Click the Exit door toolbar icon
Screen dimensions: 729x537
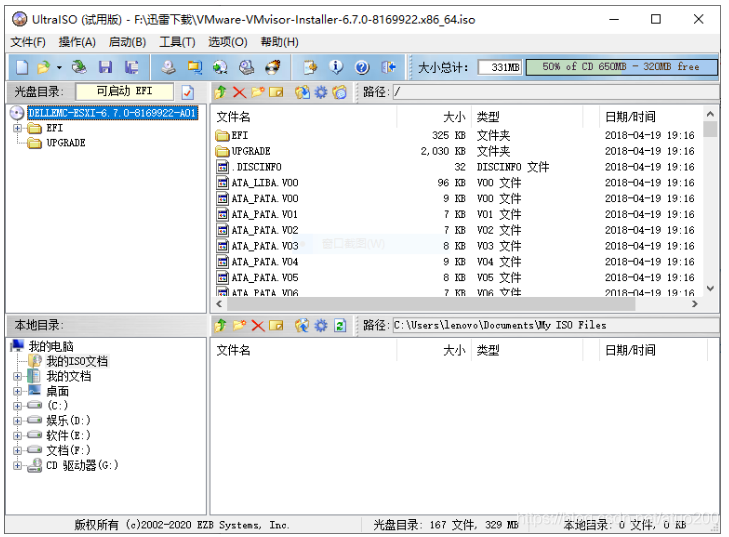[x=388, y=67]
